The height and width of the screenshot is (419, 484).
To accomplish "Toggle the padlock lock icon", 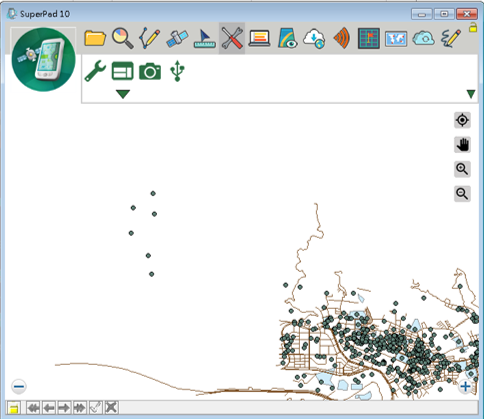I will click(473, 28).
